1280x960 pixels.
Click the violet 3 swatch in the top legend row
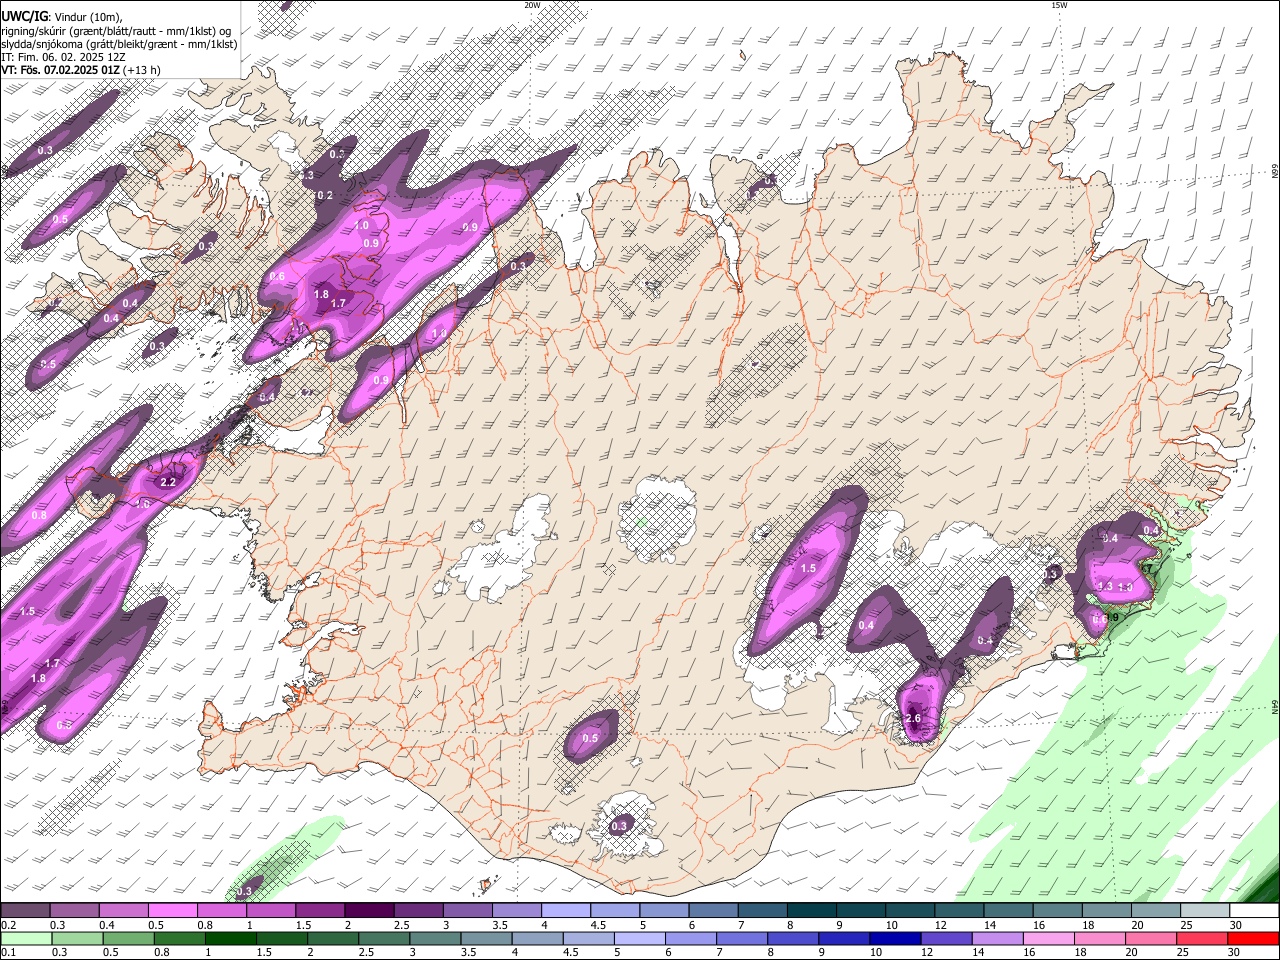tap(466, 911)
